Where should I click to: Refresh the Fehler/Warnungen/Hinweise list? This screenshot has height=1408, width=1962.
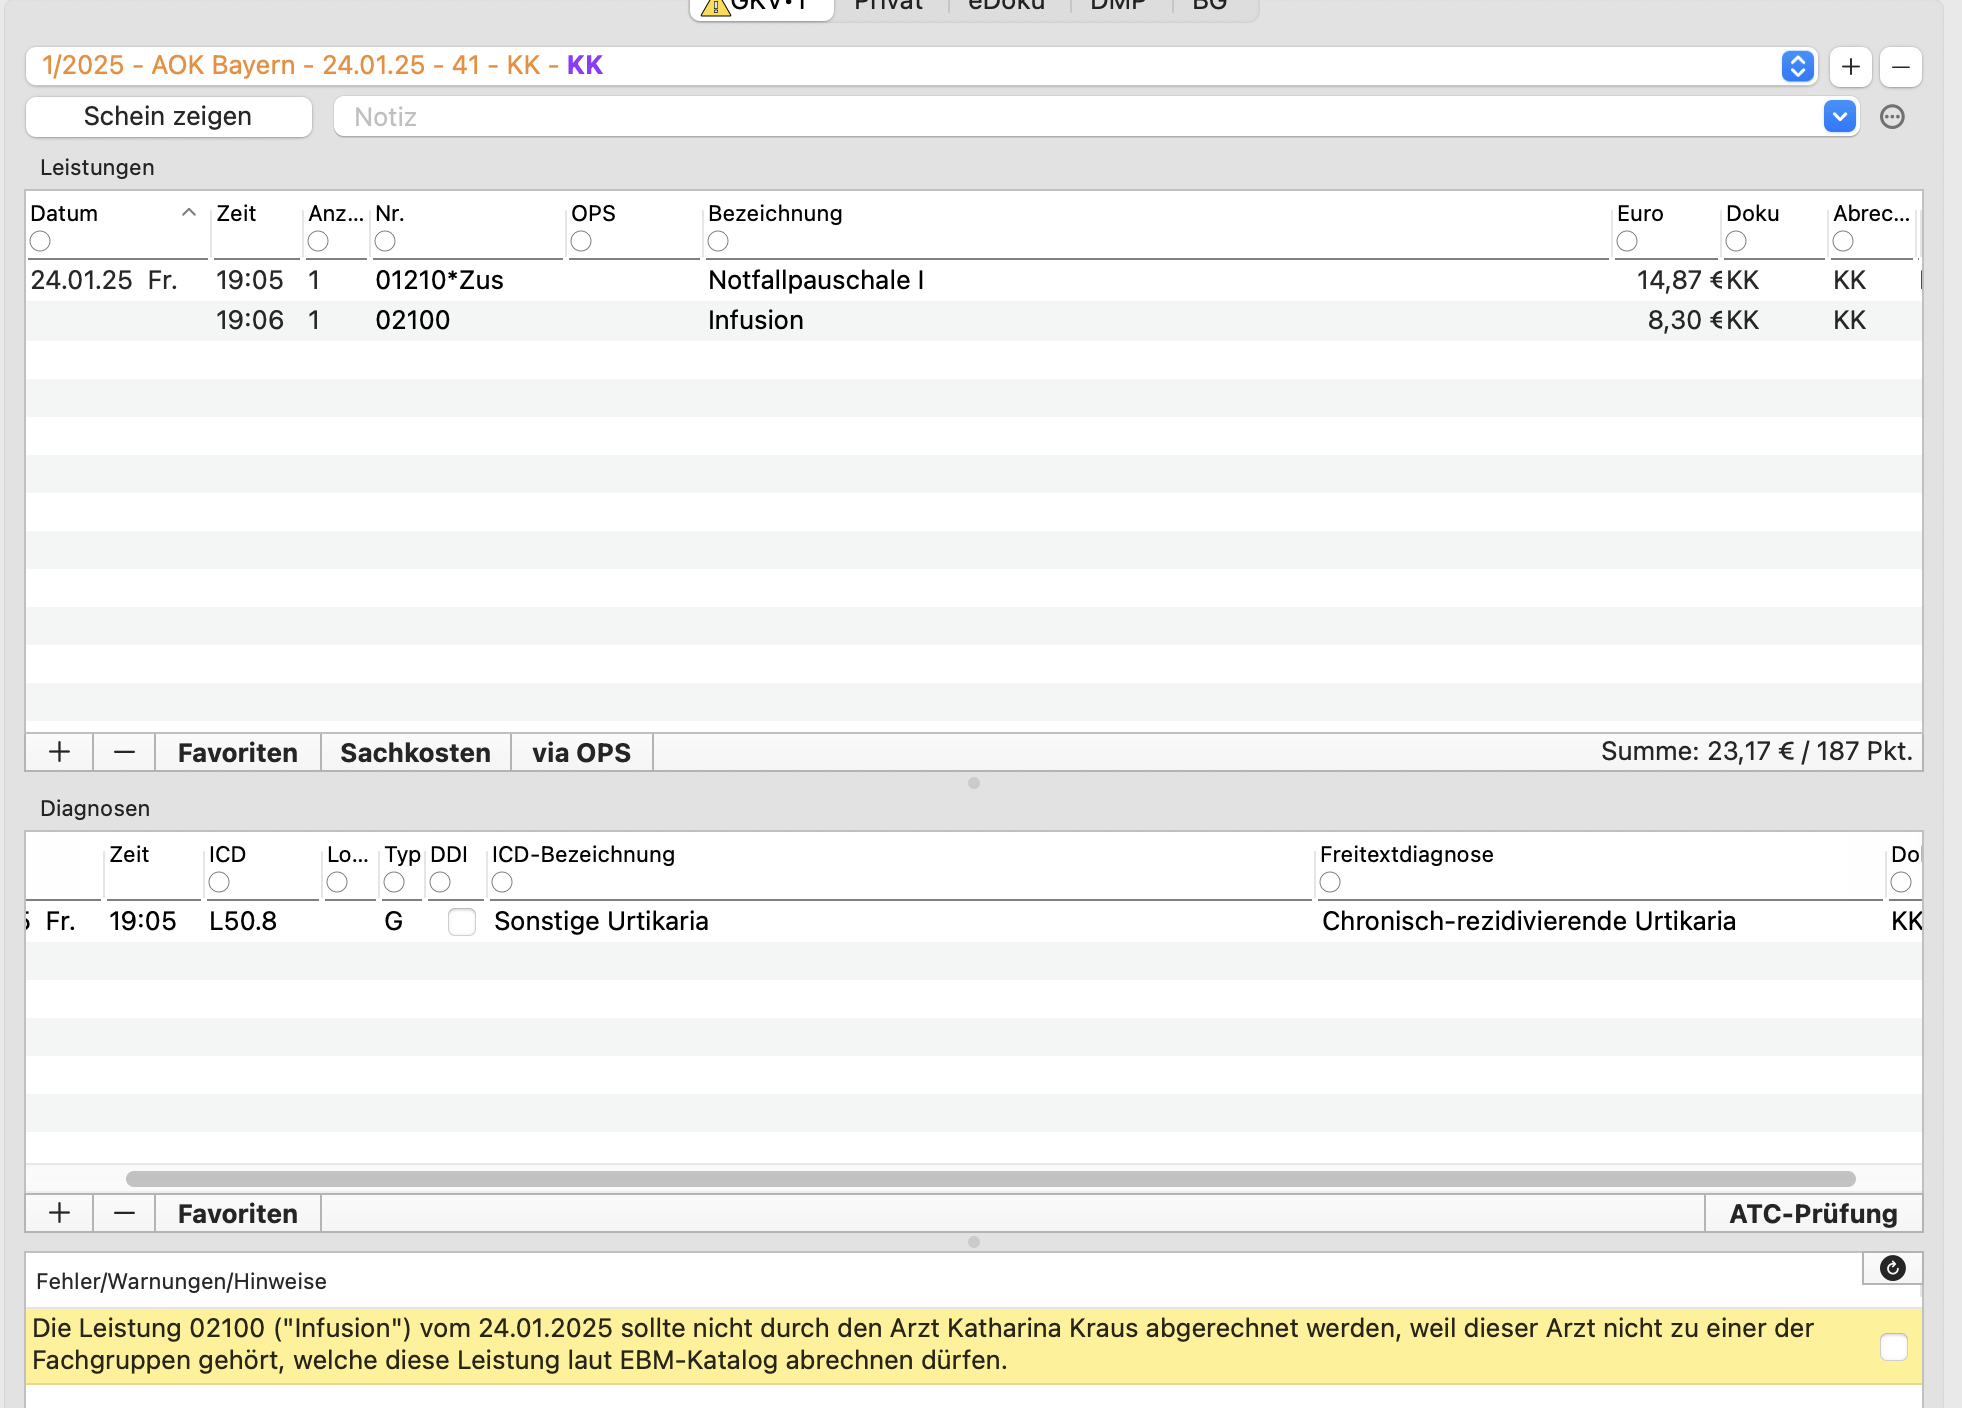pos(1892,1268)
